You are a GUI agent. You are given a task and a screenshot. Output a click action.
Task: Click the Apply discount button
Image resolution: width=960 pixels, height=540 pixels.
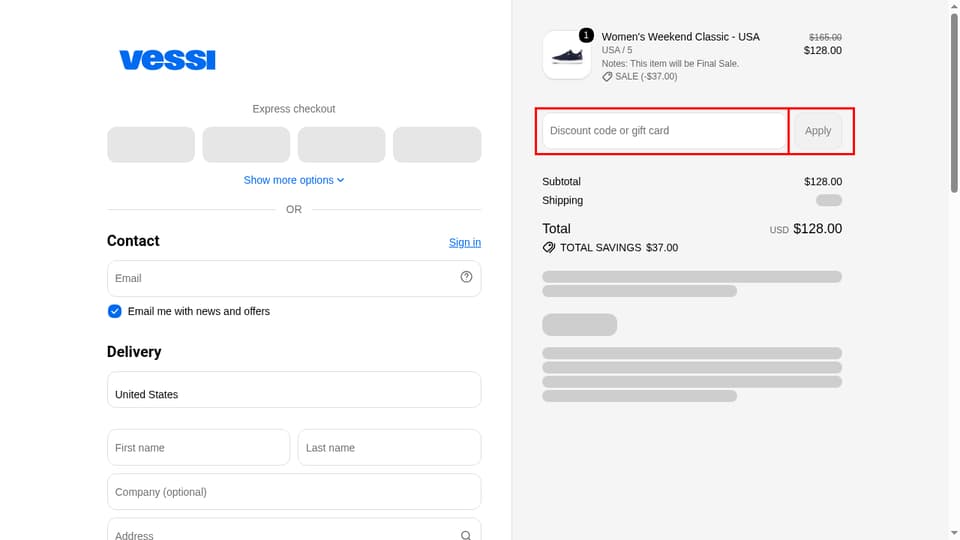(x=818, y=130)
